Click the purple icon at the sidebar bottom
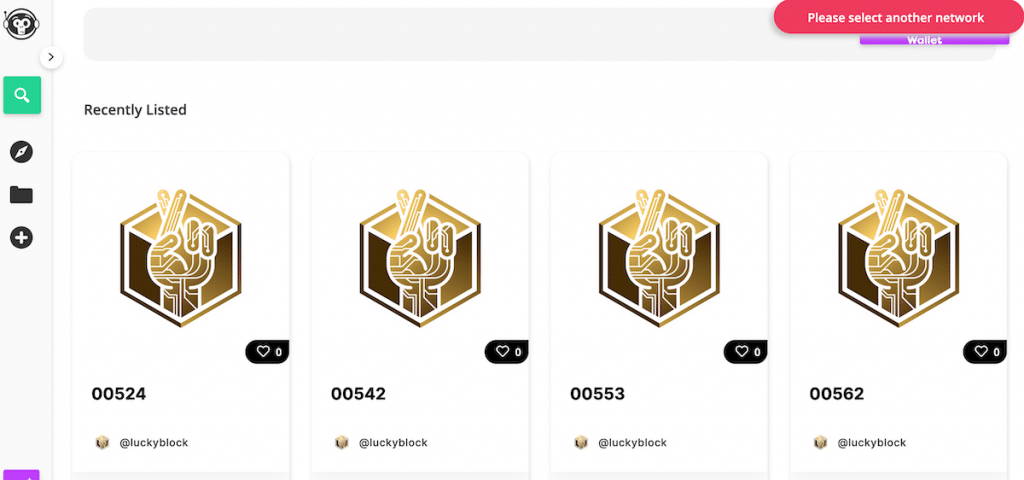Screen dimensions: 1024x480 pyautogui.click(x=22, y=475)
